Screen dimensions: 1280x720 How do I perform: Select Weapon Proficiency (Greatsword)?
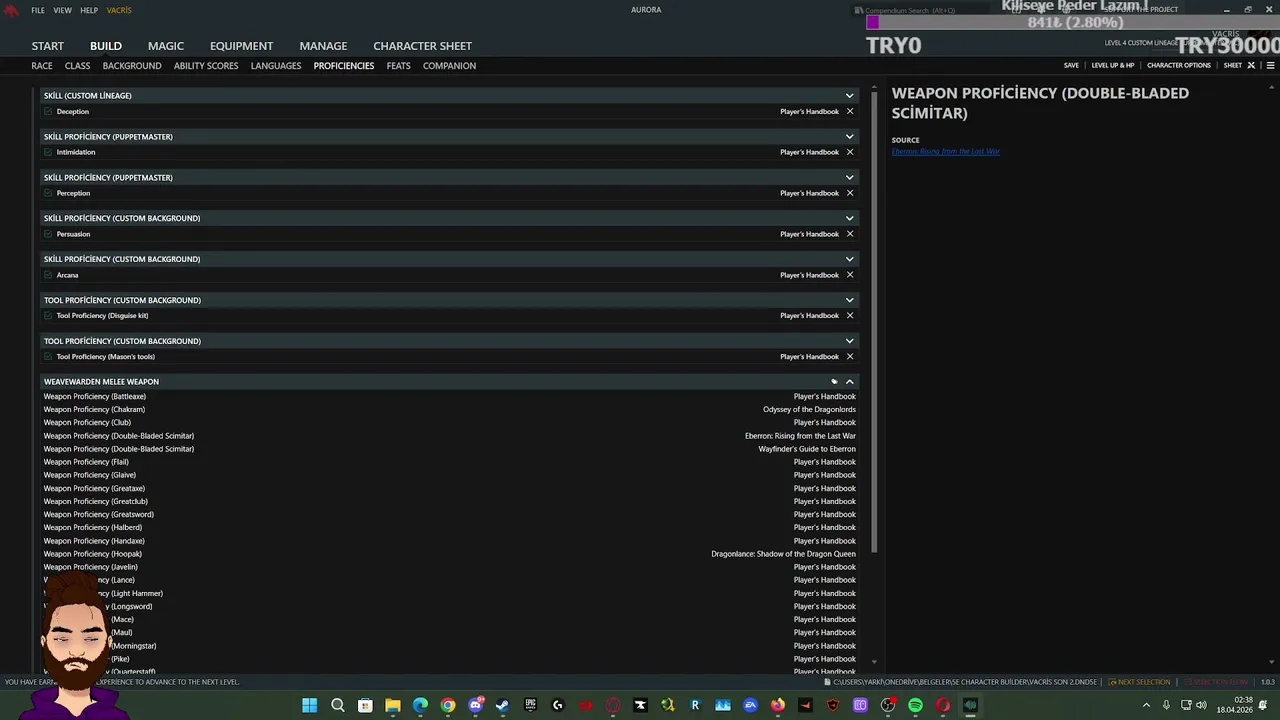(x=450, y=514)
